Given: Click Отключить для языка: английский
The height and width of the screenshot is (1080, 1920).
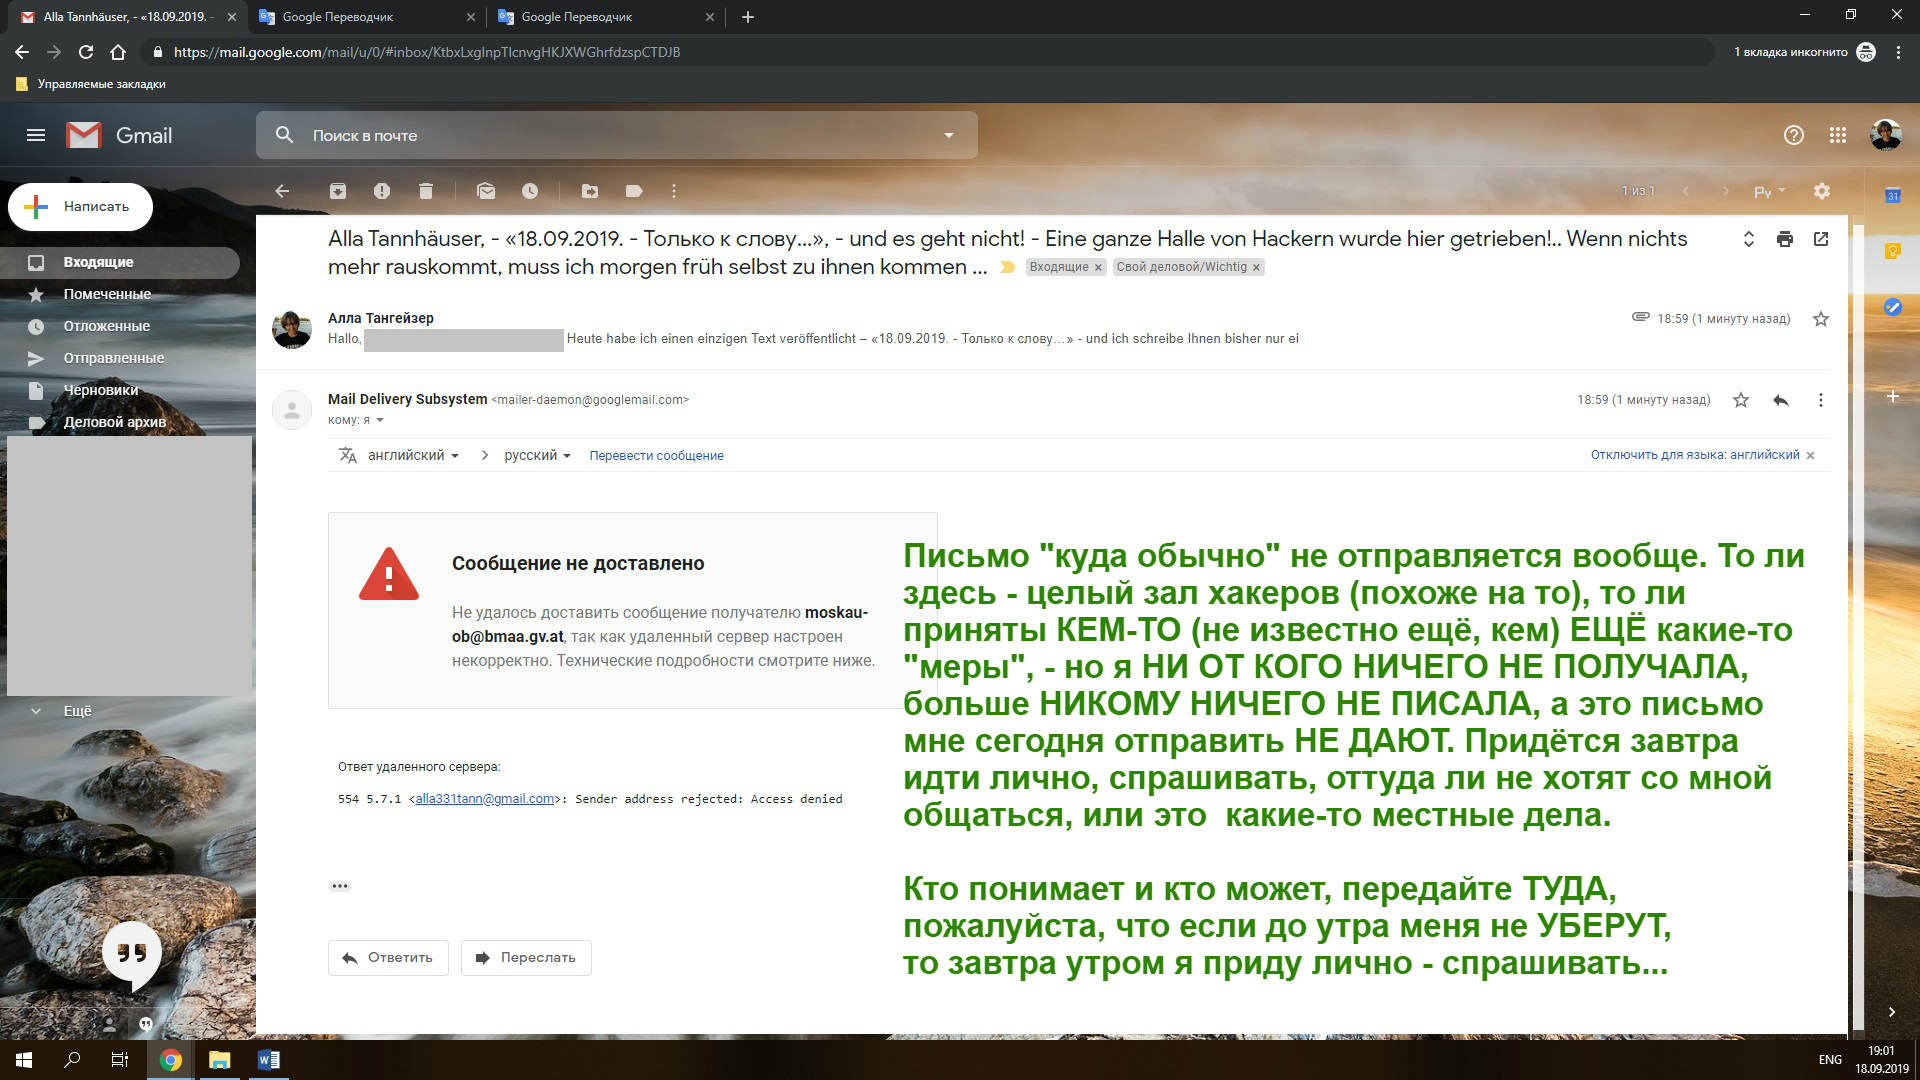Looking at the screenshot, I should pos(1695,455).
